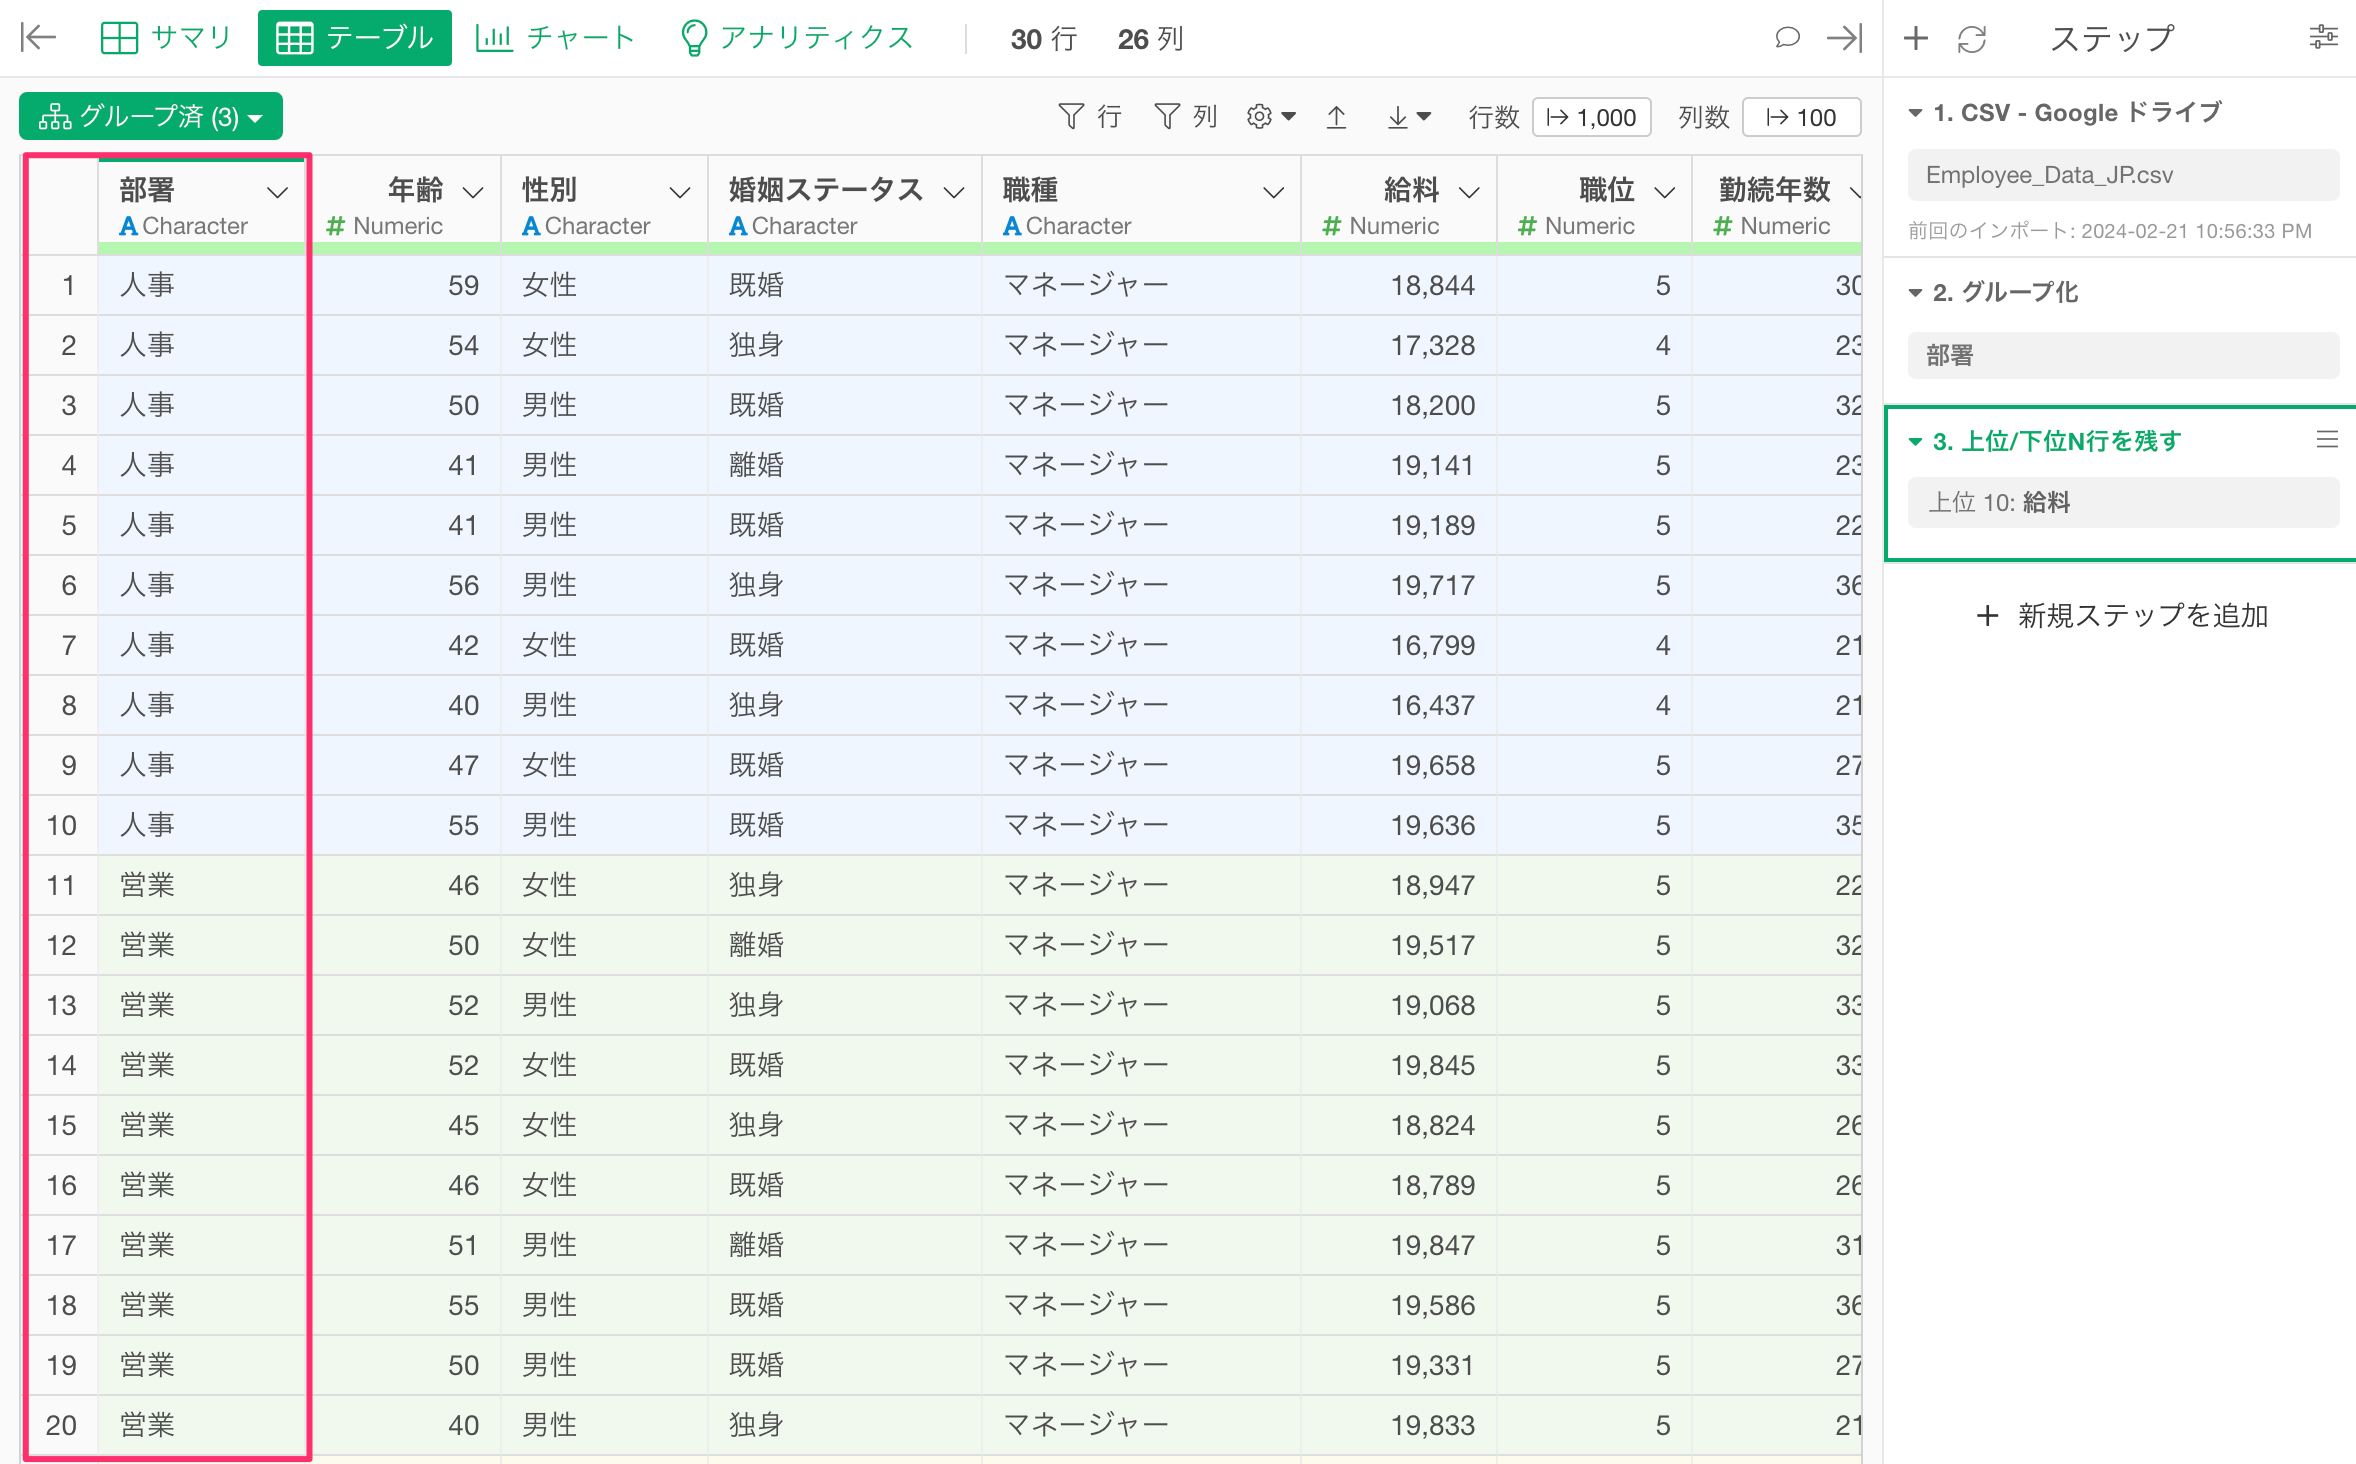The image size is (2356, 1464).
Task: Select the 19,331 salary cell
Action: (1399, 1365)
